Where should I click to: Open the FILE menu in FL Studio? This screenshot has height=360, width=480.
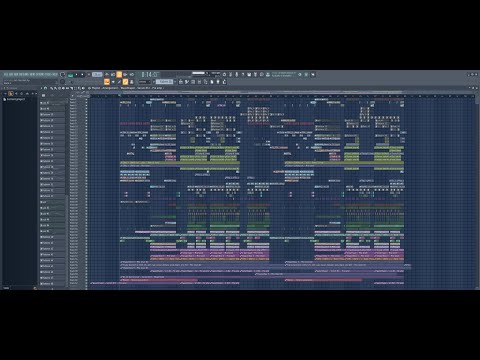coord(6,75)
